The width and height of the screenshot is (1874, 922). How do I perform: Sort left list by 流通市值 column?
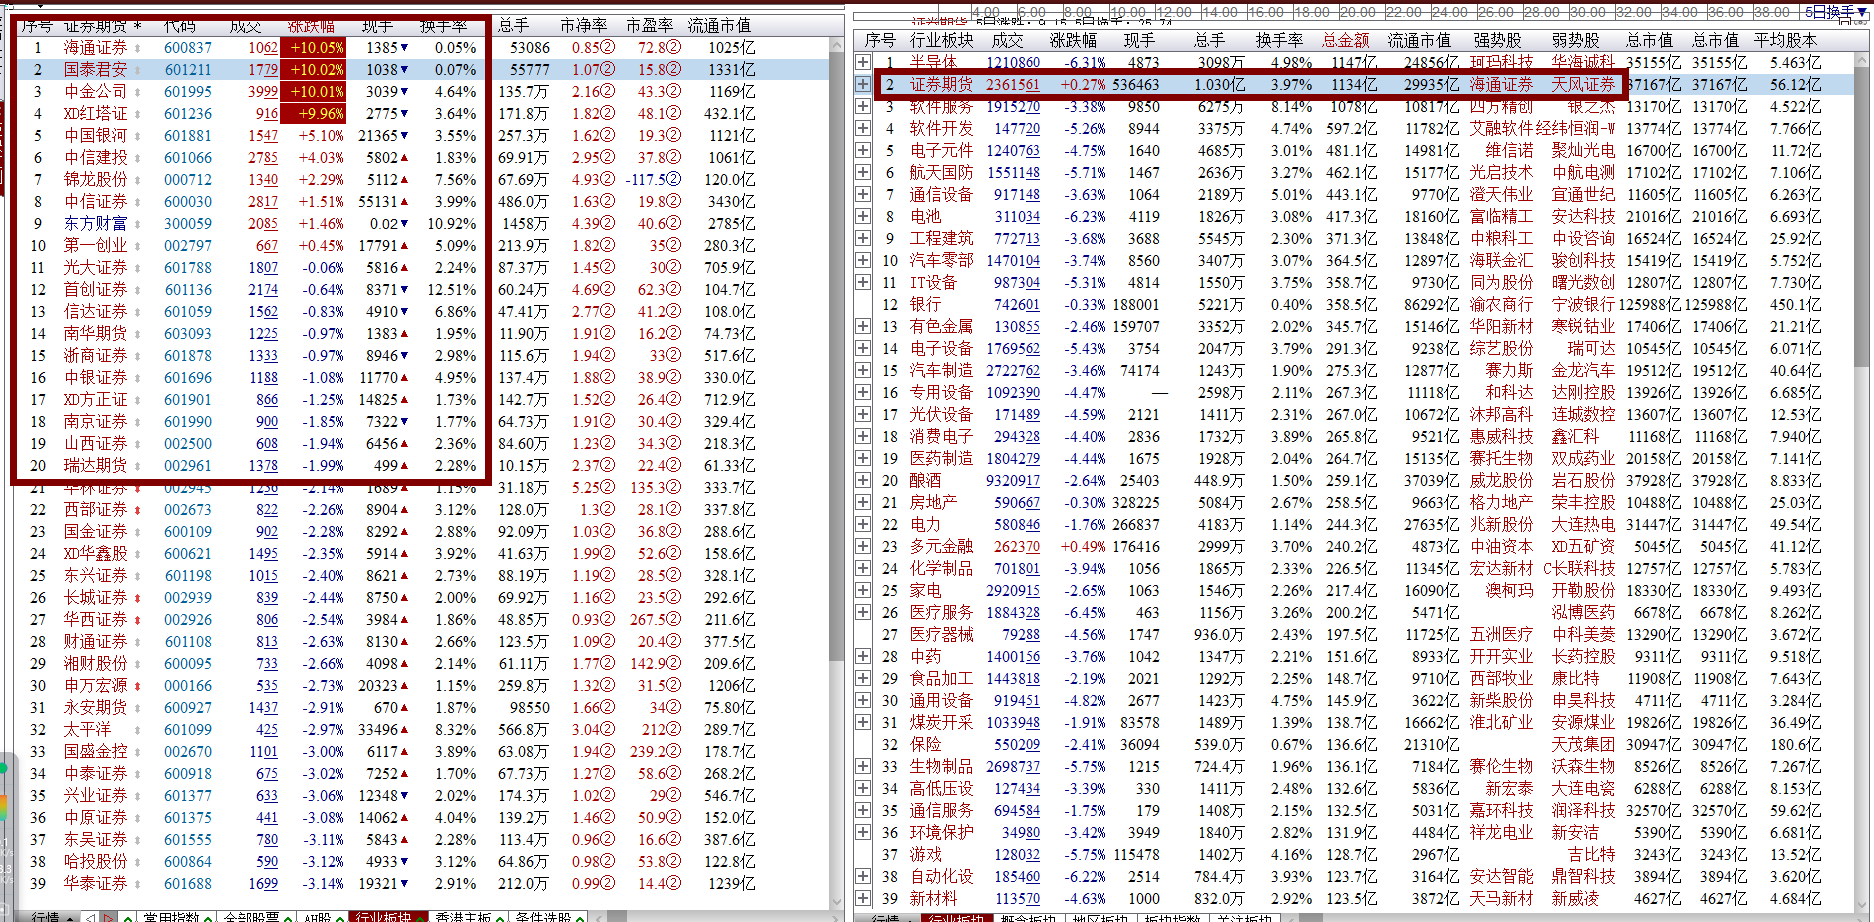click(x=719, y=25)
